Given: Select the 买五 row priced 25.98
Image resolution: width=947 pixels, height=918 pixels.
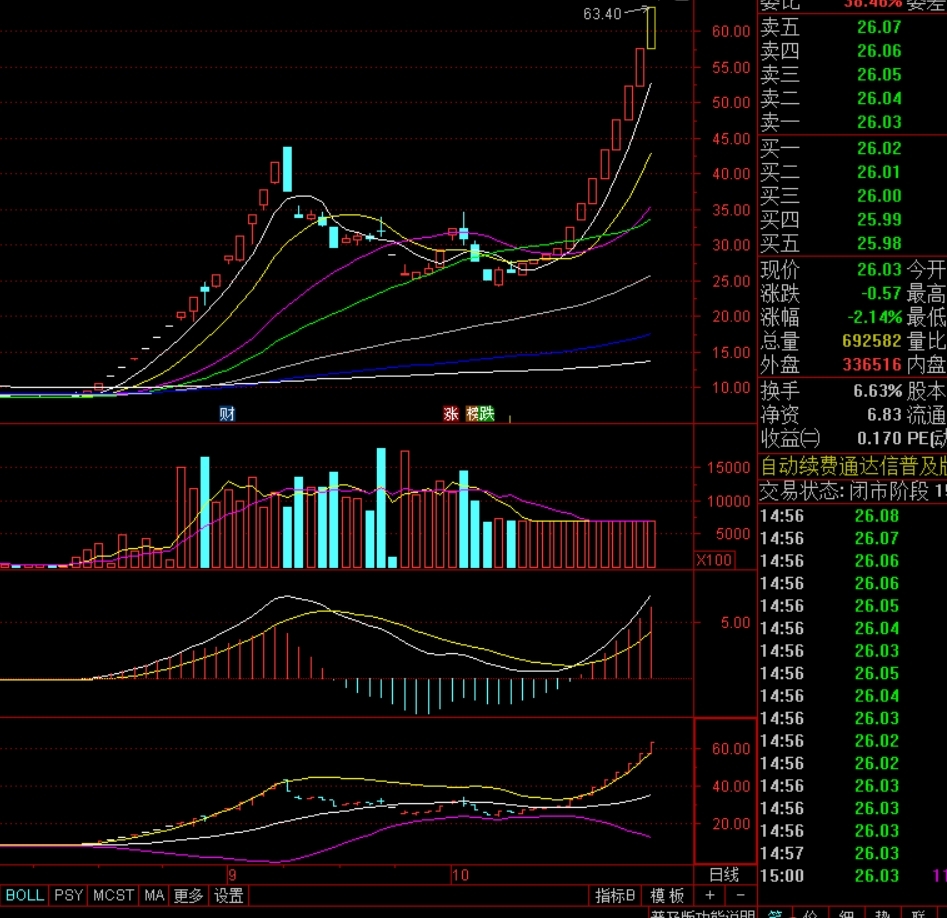Looking at the screenshot, I should pos(852,243).
